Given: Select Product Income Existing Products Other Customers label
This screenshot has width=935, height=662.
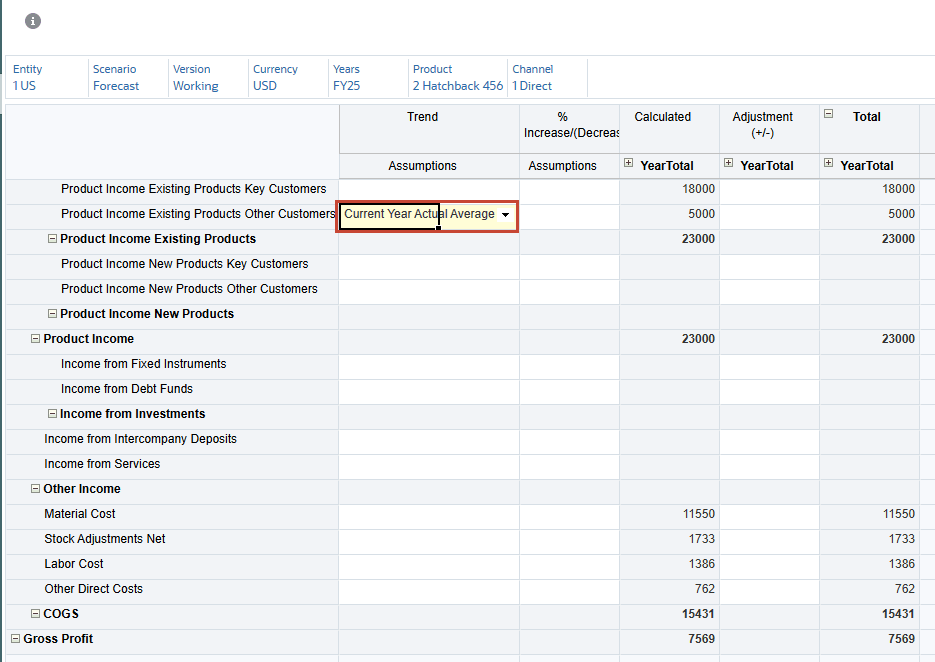Looking at the screenshot, I should (x=198, y=214).
